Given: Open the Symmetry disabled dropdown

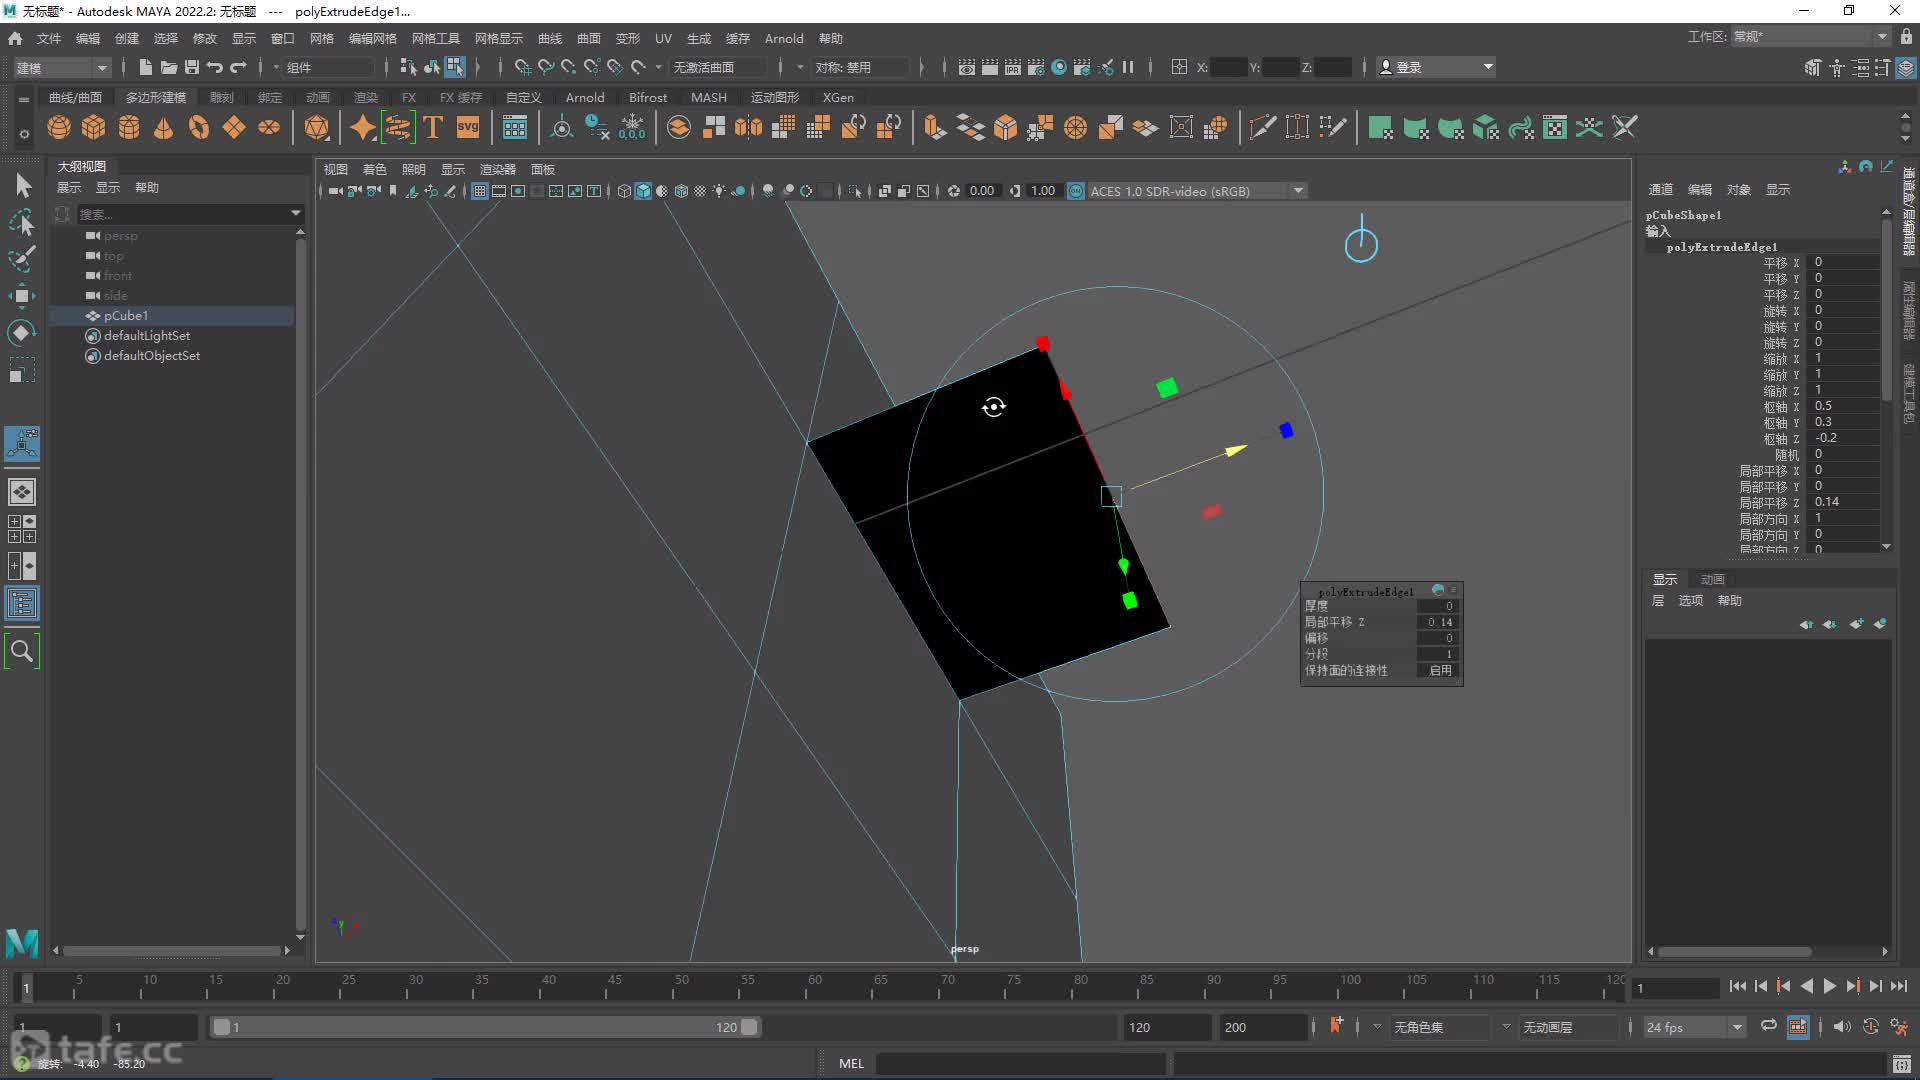Looking at the screenshot, I should 860,67.
